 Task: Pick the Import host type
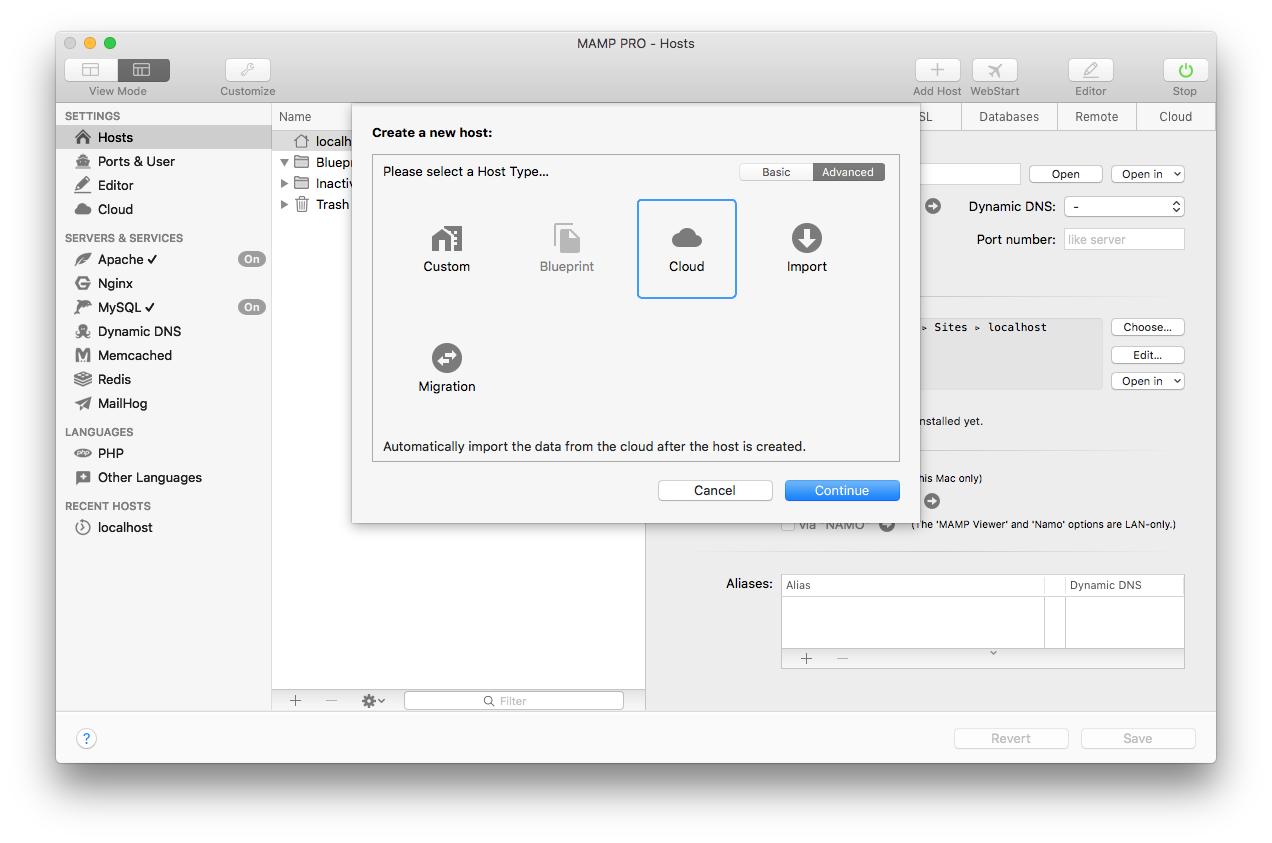pos(806,248)
